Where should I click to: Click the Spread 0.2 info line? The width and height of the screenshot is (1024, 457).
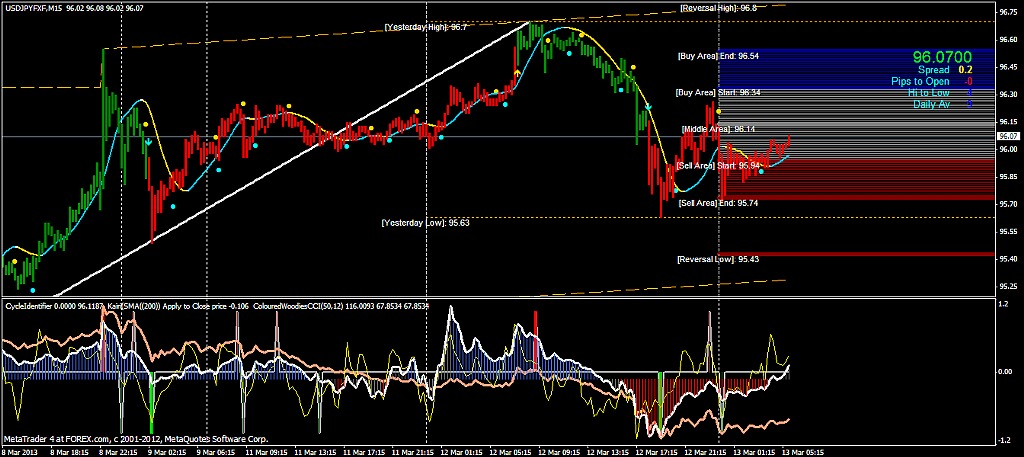[x=944, y=70]
